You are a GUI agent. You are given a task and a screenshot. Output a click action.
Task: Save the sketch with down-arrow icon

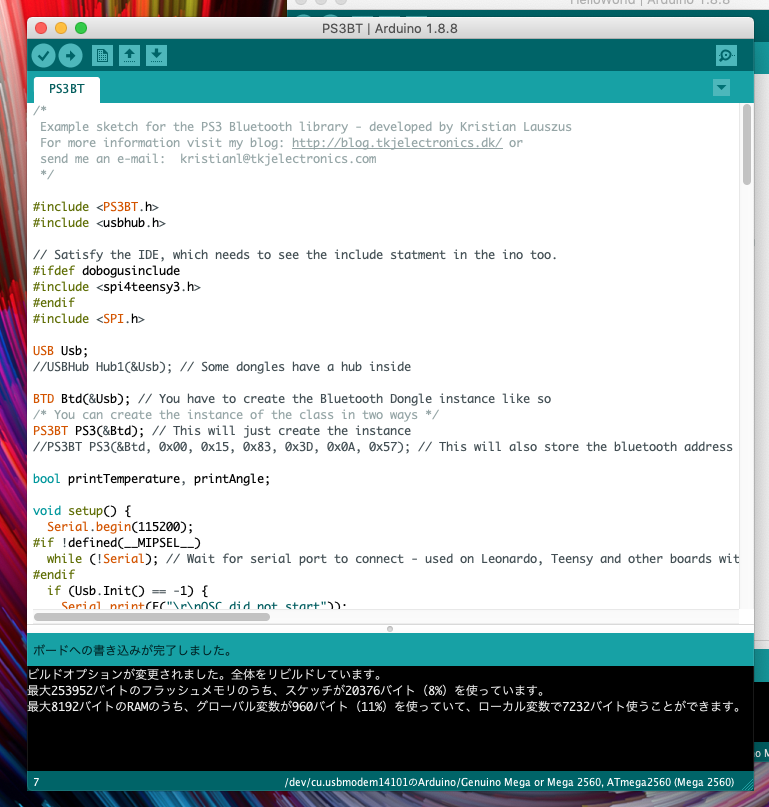coord(156,56)
